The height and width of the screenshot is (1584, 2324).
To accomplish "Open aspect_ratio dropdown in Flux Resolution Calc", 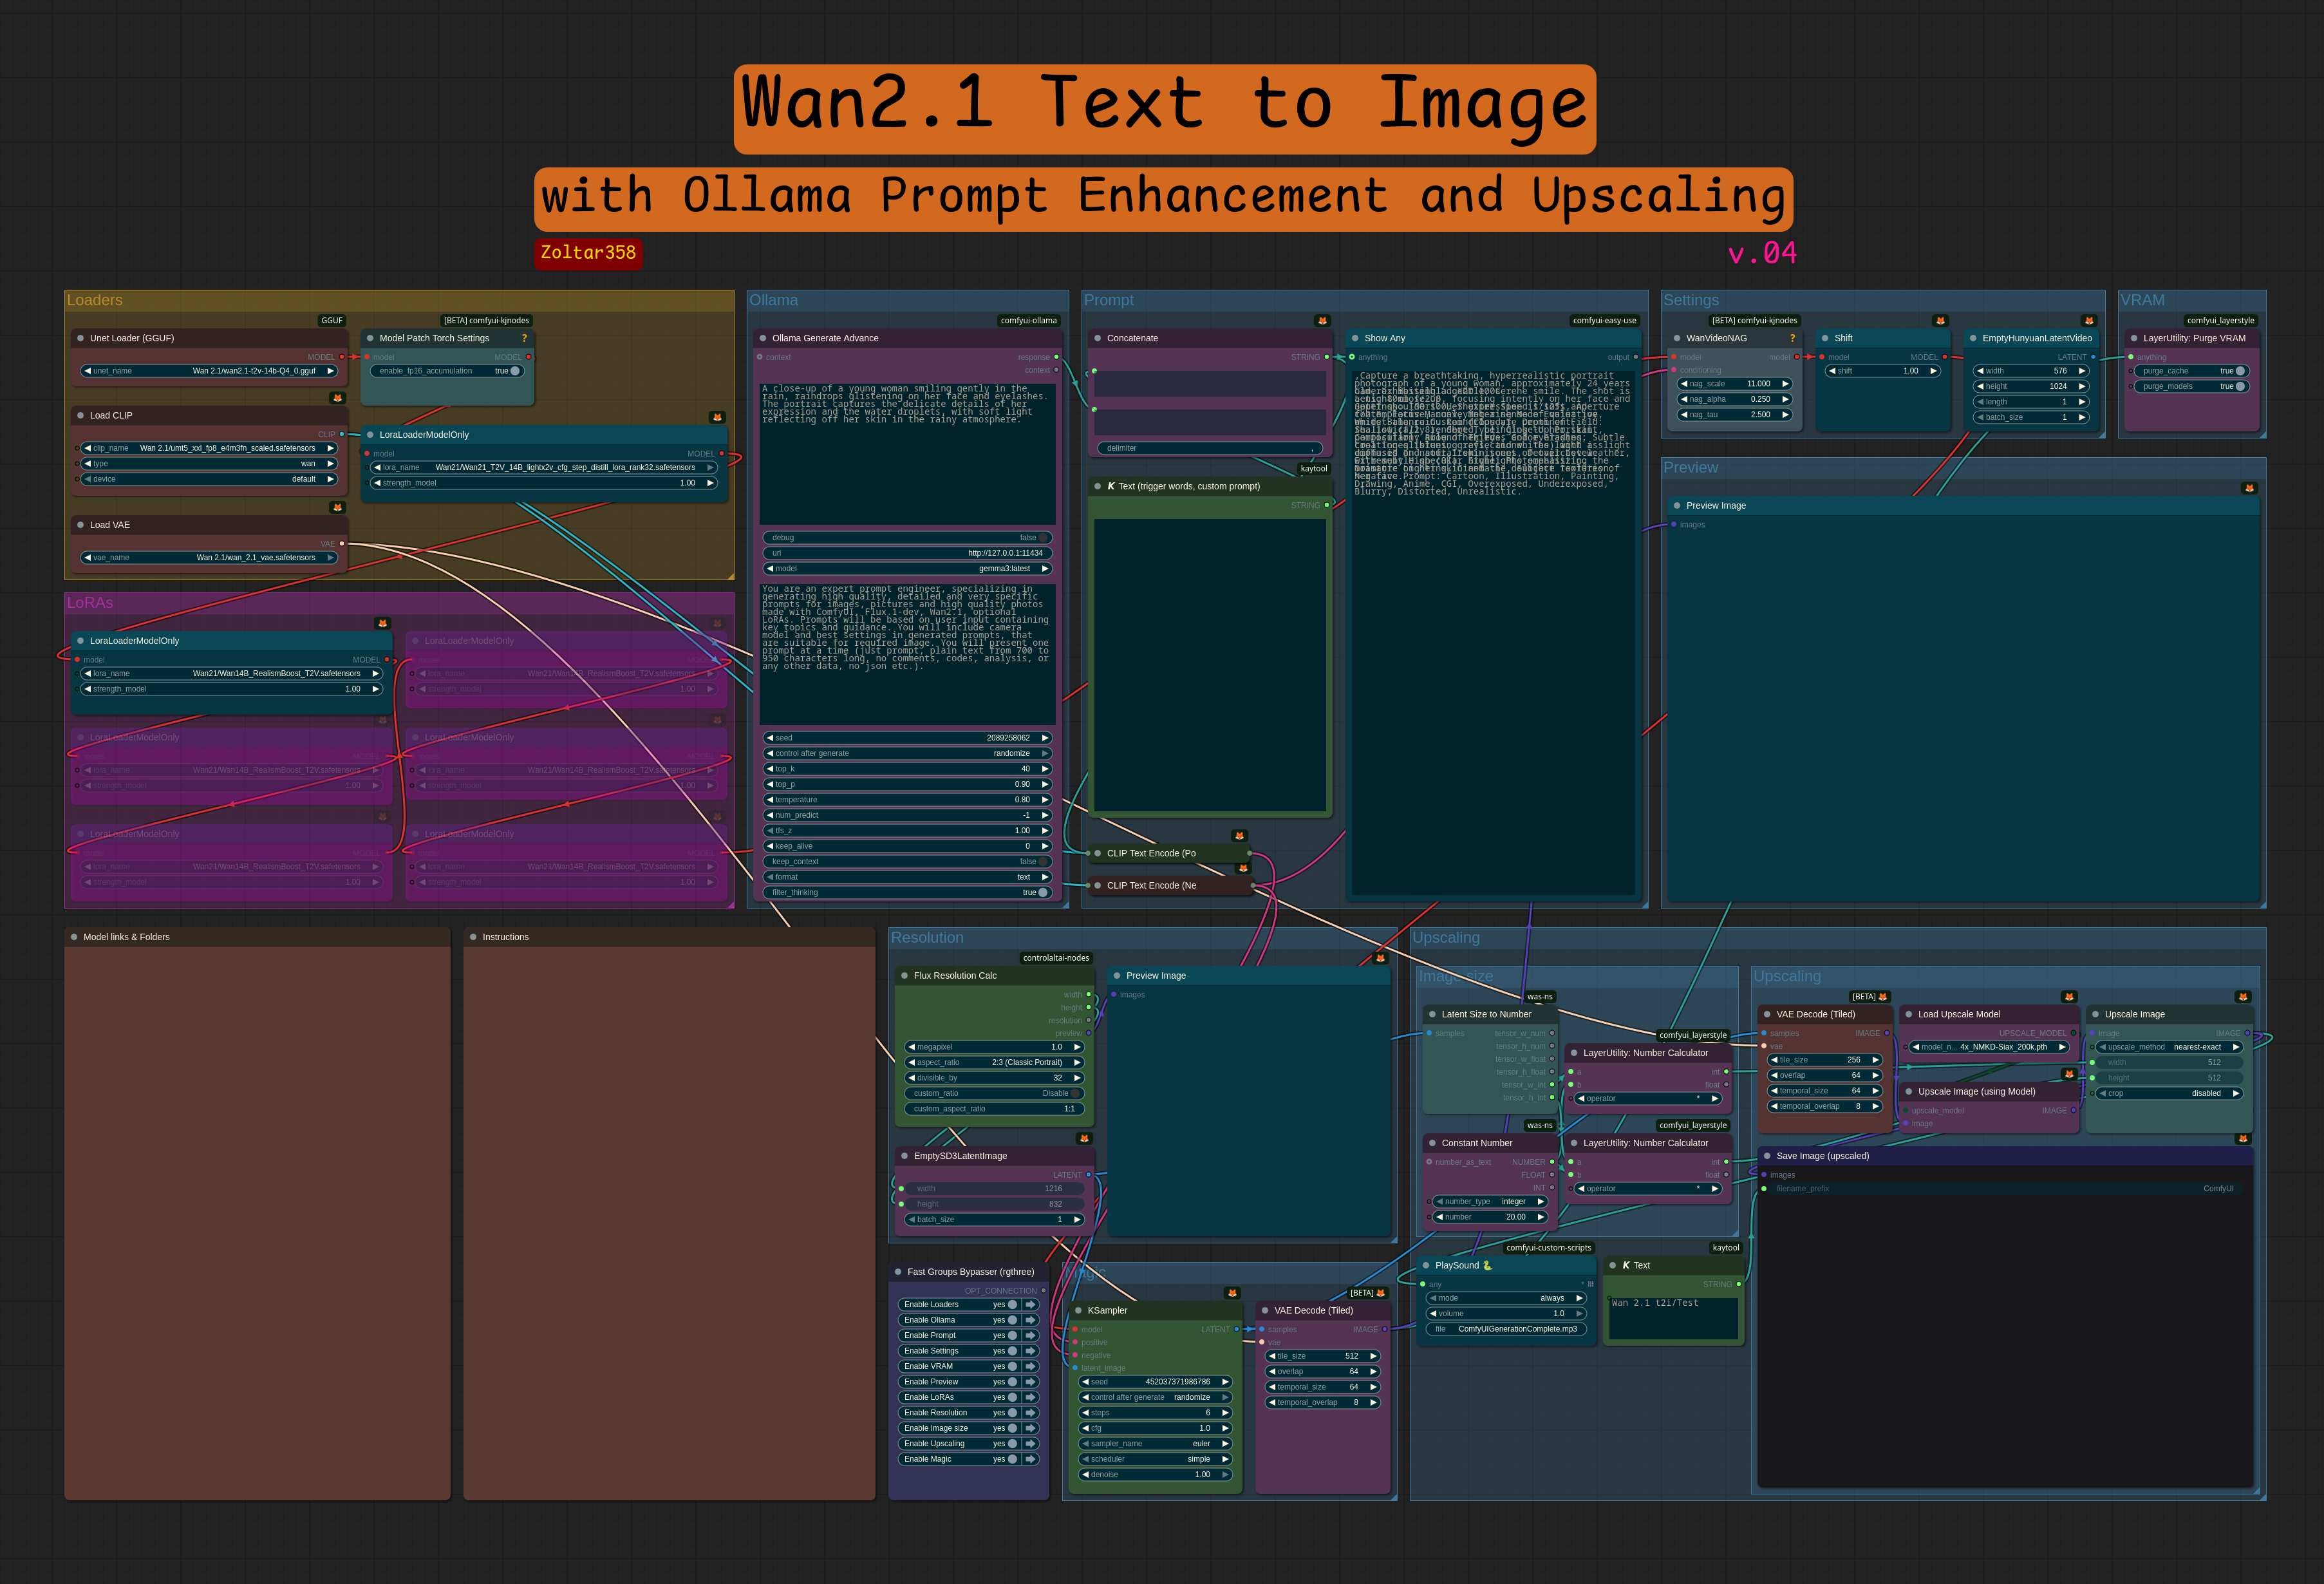I will click(x=994, y=1063).
